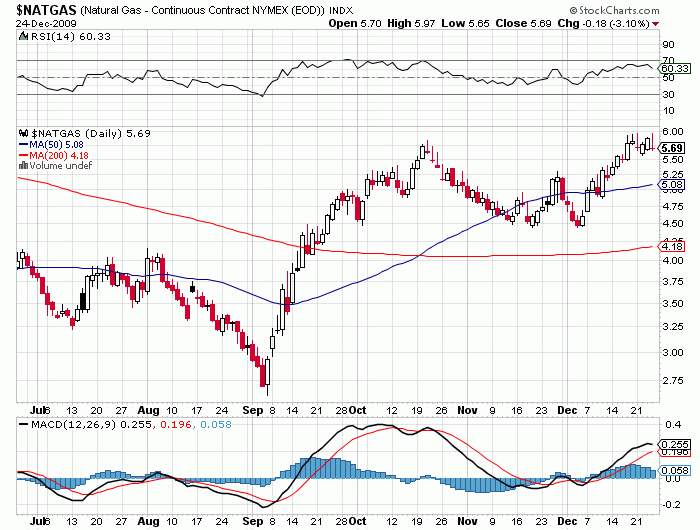Click the 0.196 MACD signal value tag
This screenshot has width=700, height=530.
(674, 453)
